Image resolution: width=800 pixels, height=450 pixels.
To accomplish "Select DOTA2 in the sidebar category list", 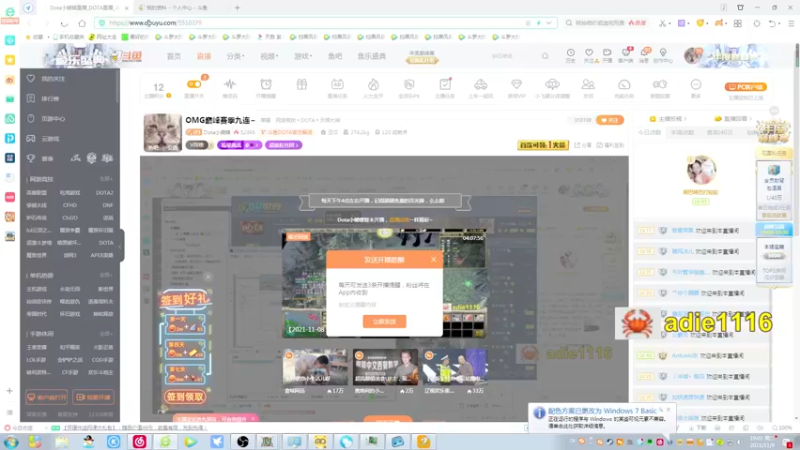I will pyautogui.click(x=105, y=193).
